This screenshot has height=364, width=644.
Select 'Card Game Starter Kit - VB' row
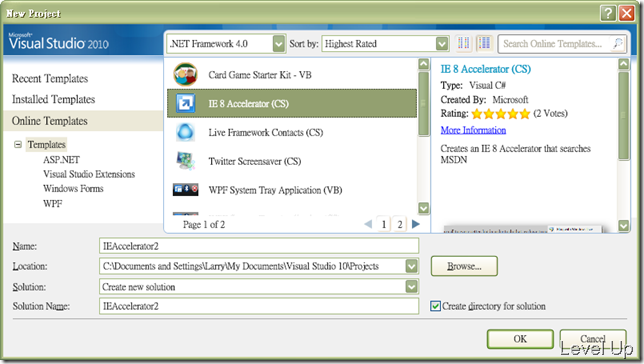click(x=292, y=74)
